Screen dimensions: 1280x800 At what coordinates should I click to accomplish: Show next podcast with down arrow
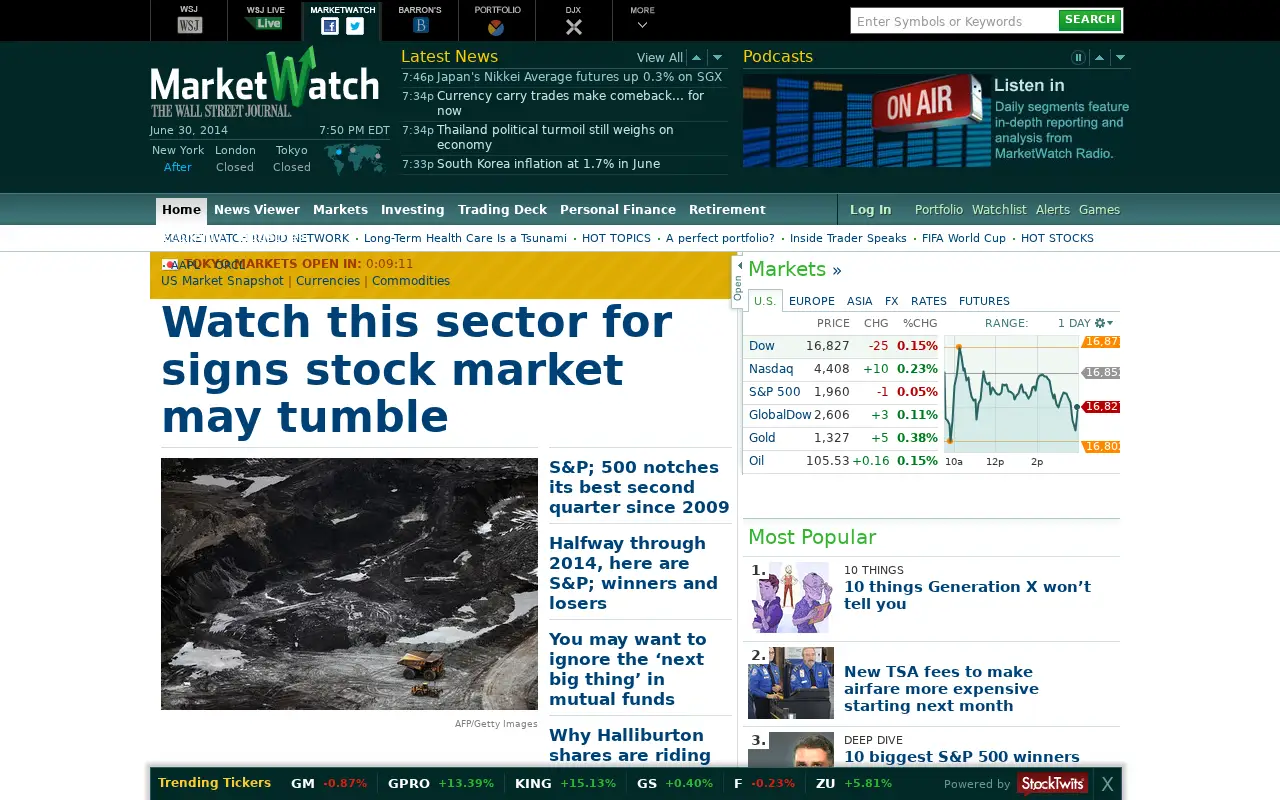pos(1120,58)
